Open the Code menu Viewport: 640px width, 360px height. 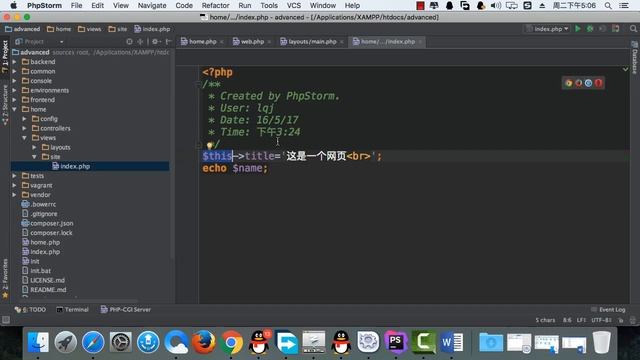click(x=184, y=5)
